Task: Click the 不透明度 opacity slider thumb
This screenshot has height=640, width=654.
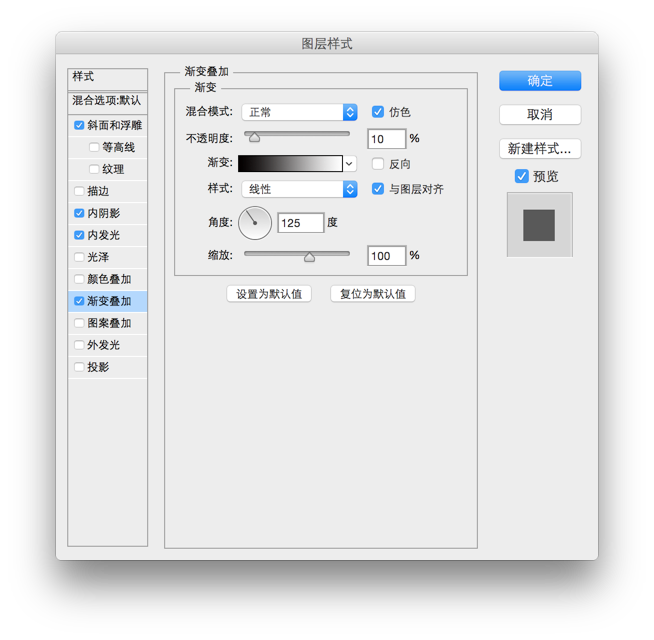Action: [254, 137]
